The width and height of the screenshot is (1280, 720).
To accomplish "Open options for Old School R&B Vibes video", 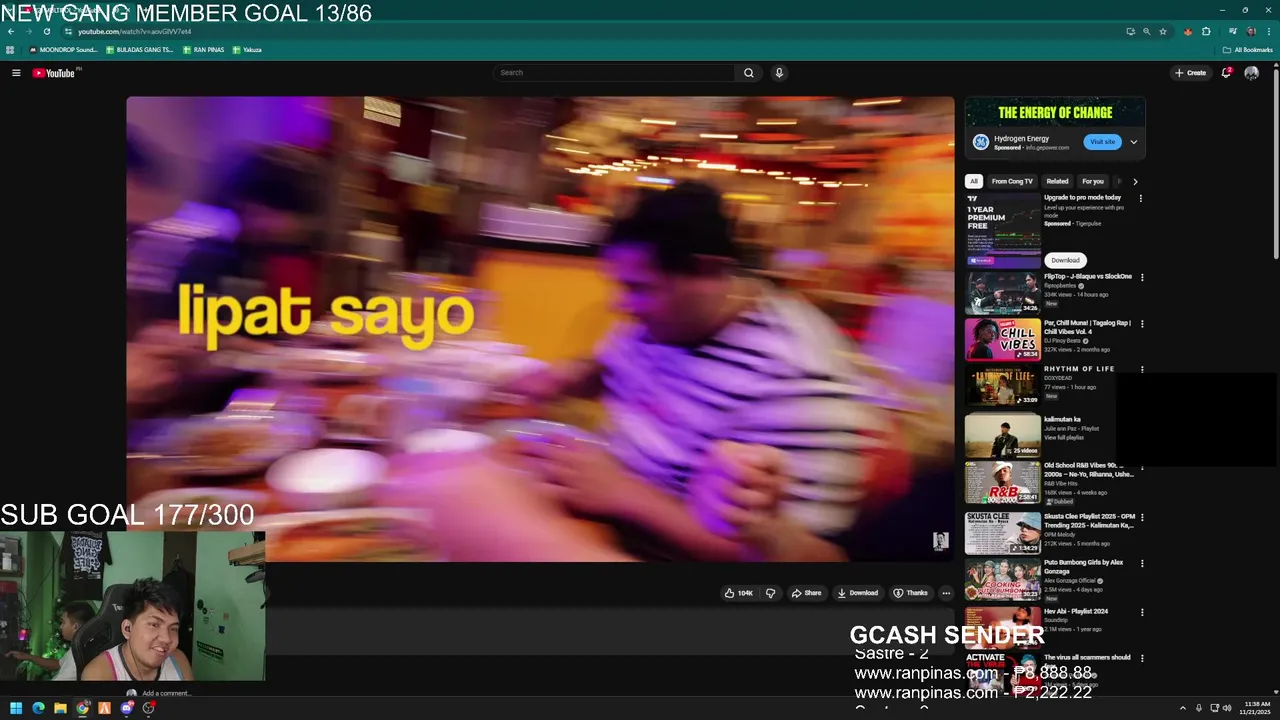I will coord(1141,466).
